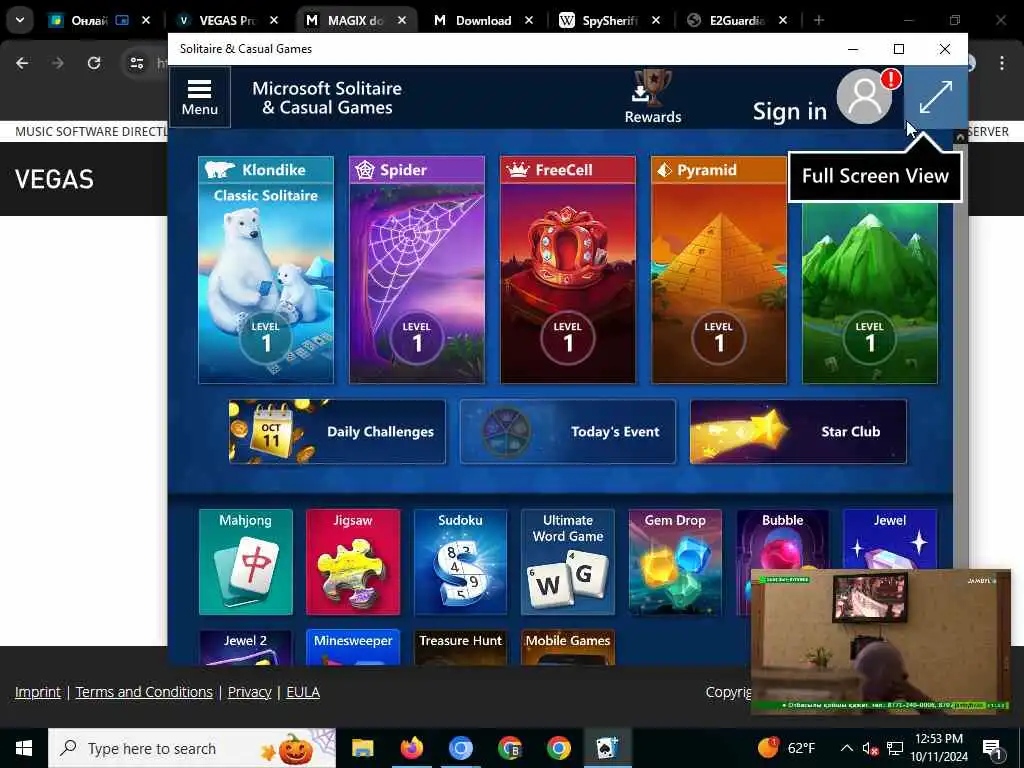Open the Windows Start menu
The image size is (1024, 768).
pyautogui.click(x=24, y=748)
